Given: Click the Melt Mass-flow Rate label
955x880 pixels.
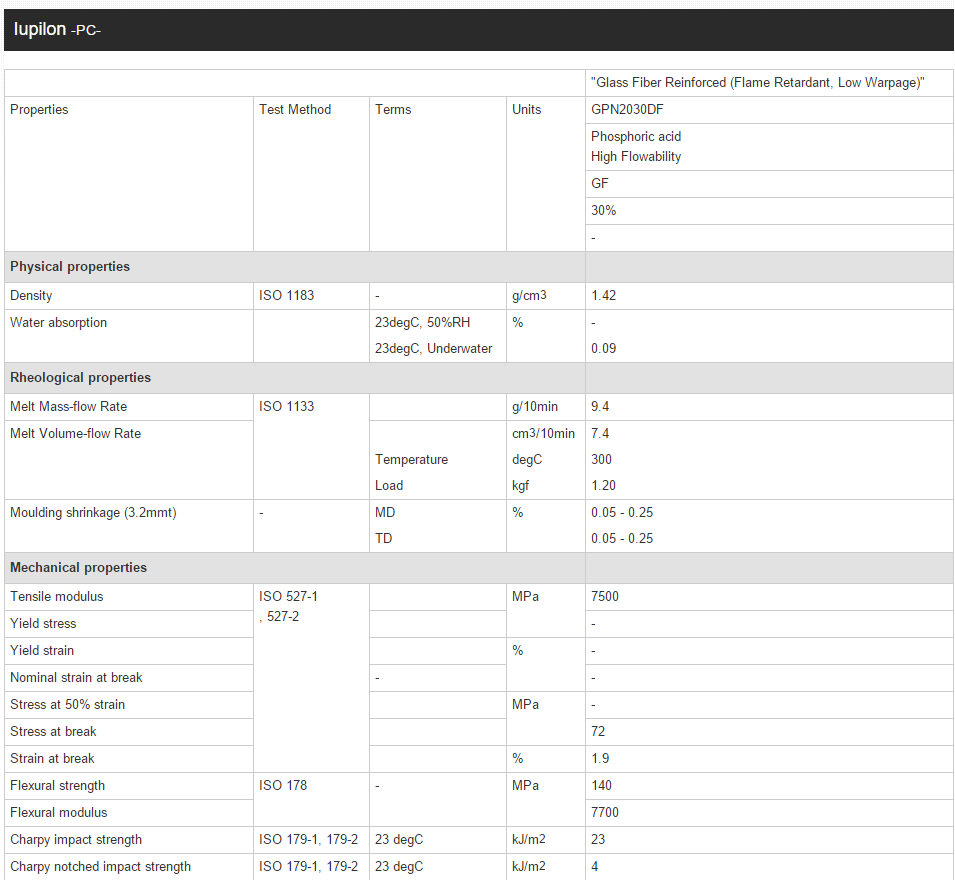Looking at the screenshot, I should (68, 406).
